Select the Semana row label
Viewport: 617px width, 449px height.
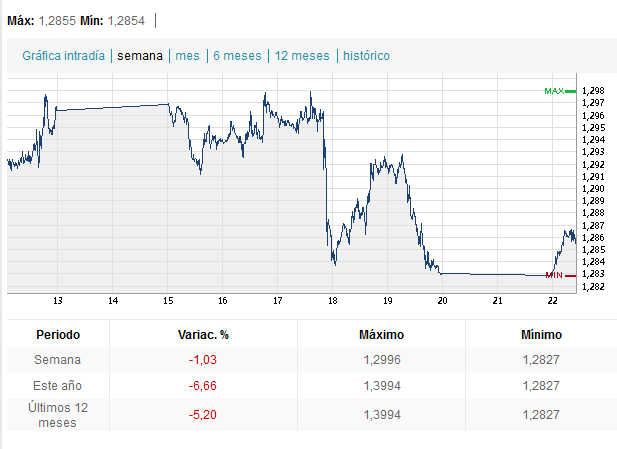58,360
